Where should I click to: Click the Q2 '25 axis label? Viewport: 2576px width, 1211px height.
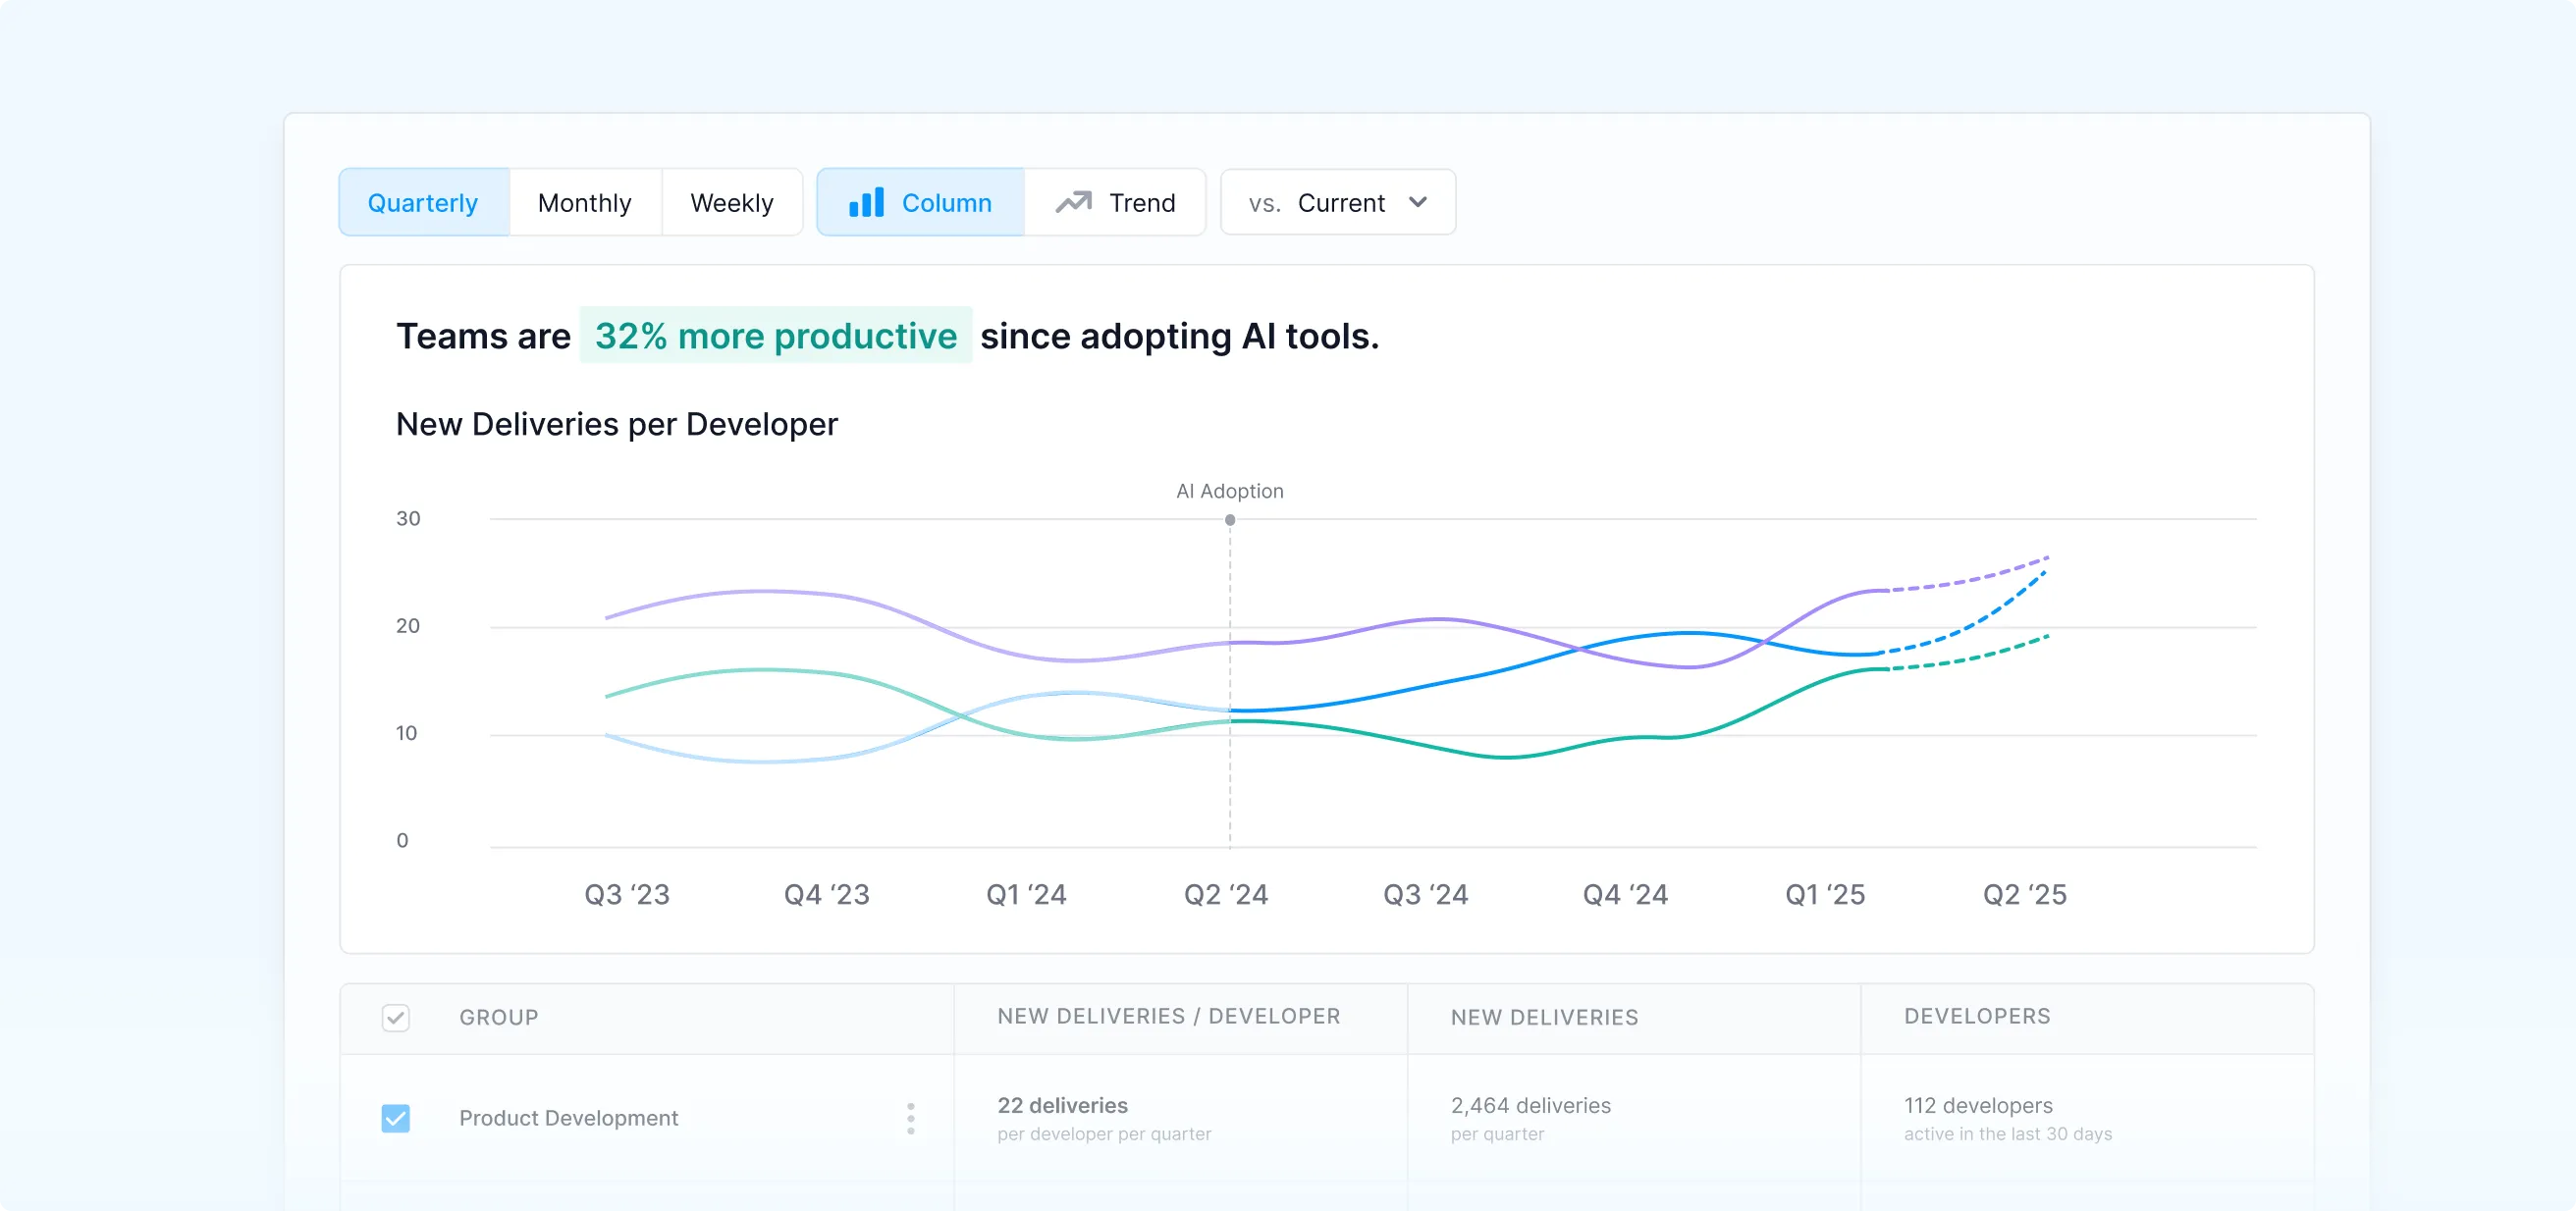2025,894
